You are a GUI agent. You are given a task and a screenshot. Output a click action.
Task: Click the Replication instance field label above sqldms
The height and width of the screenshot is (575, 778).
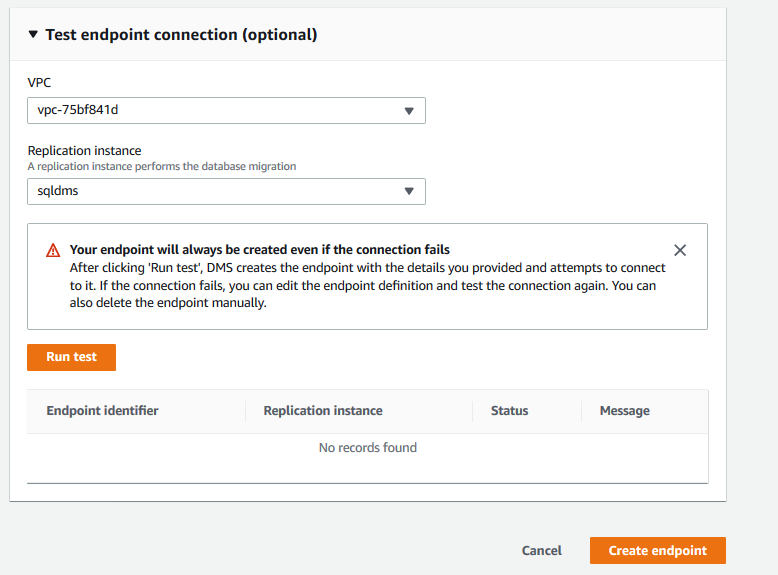coord(84,151)
